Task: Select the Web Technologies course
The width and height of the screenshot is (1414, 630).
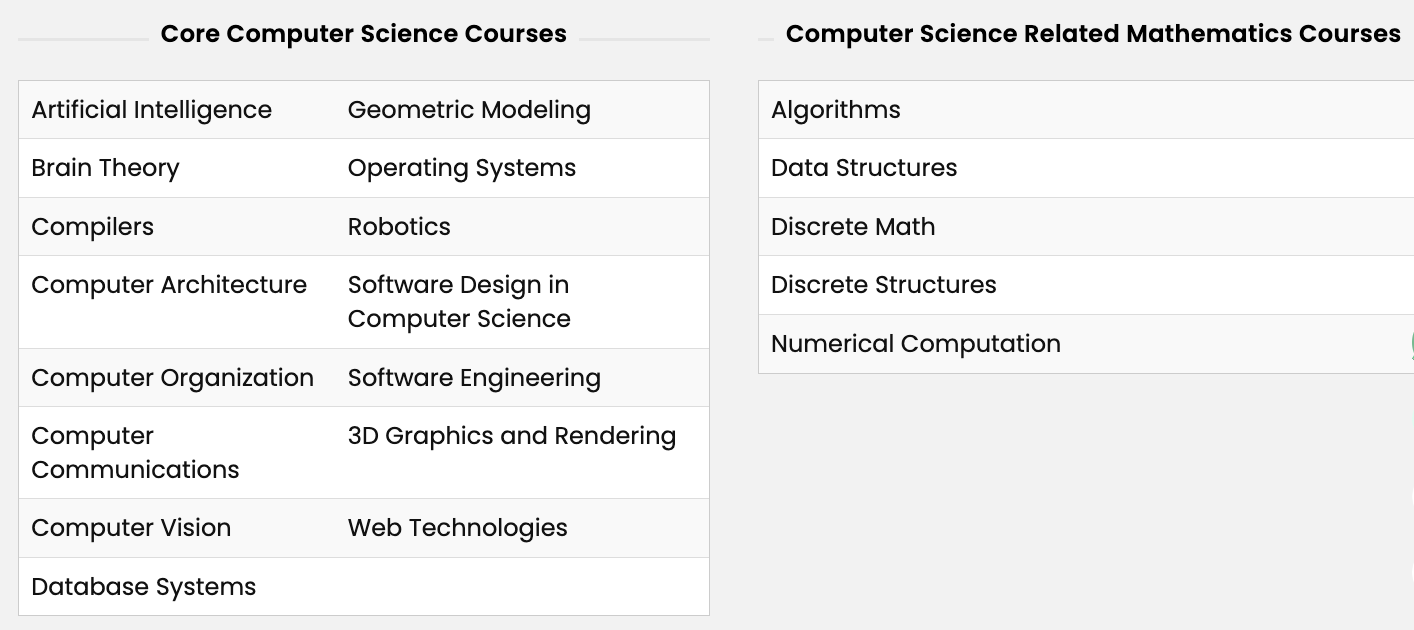Action: [458, 528]
